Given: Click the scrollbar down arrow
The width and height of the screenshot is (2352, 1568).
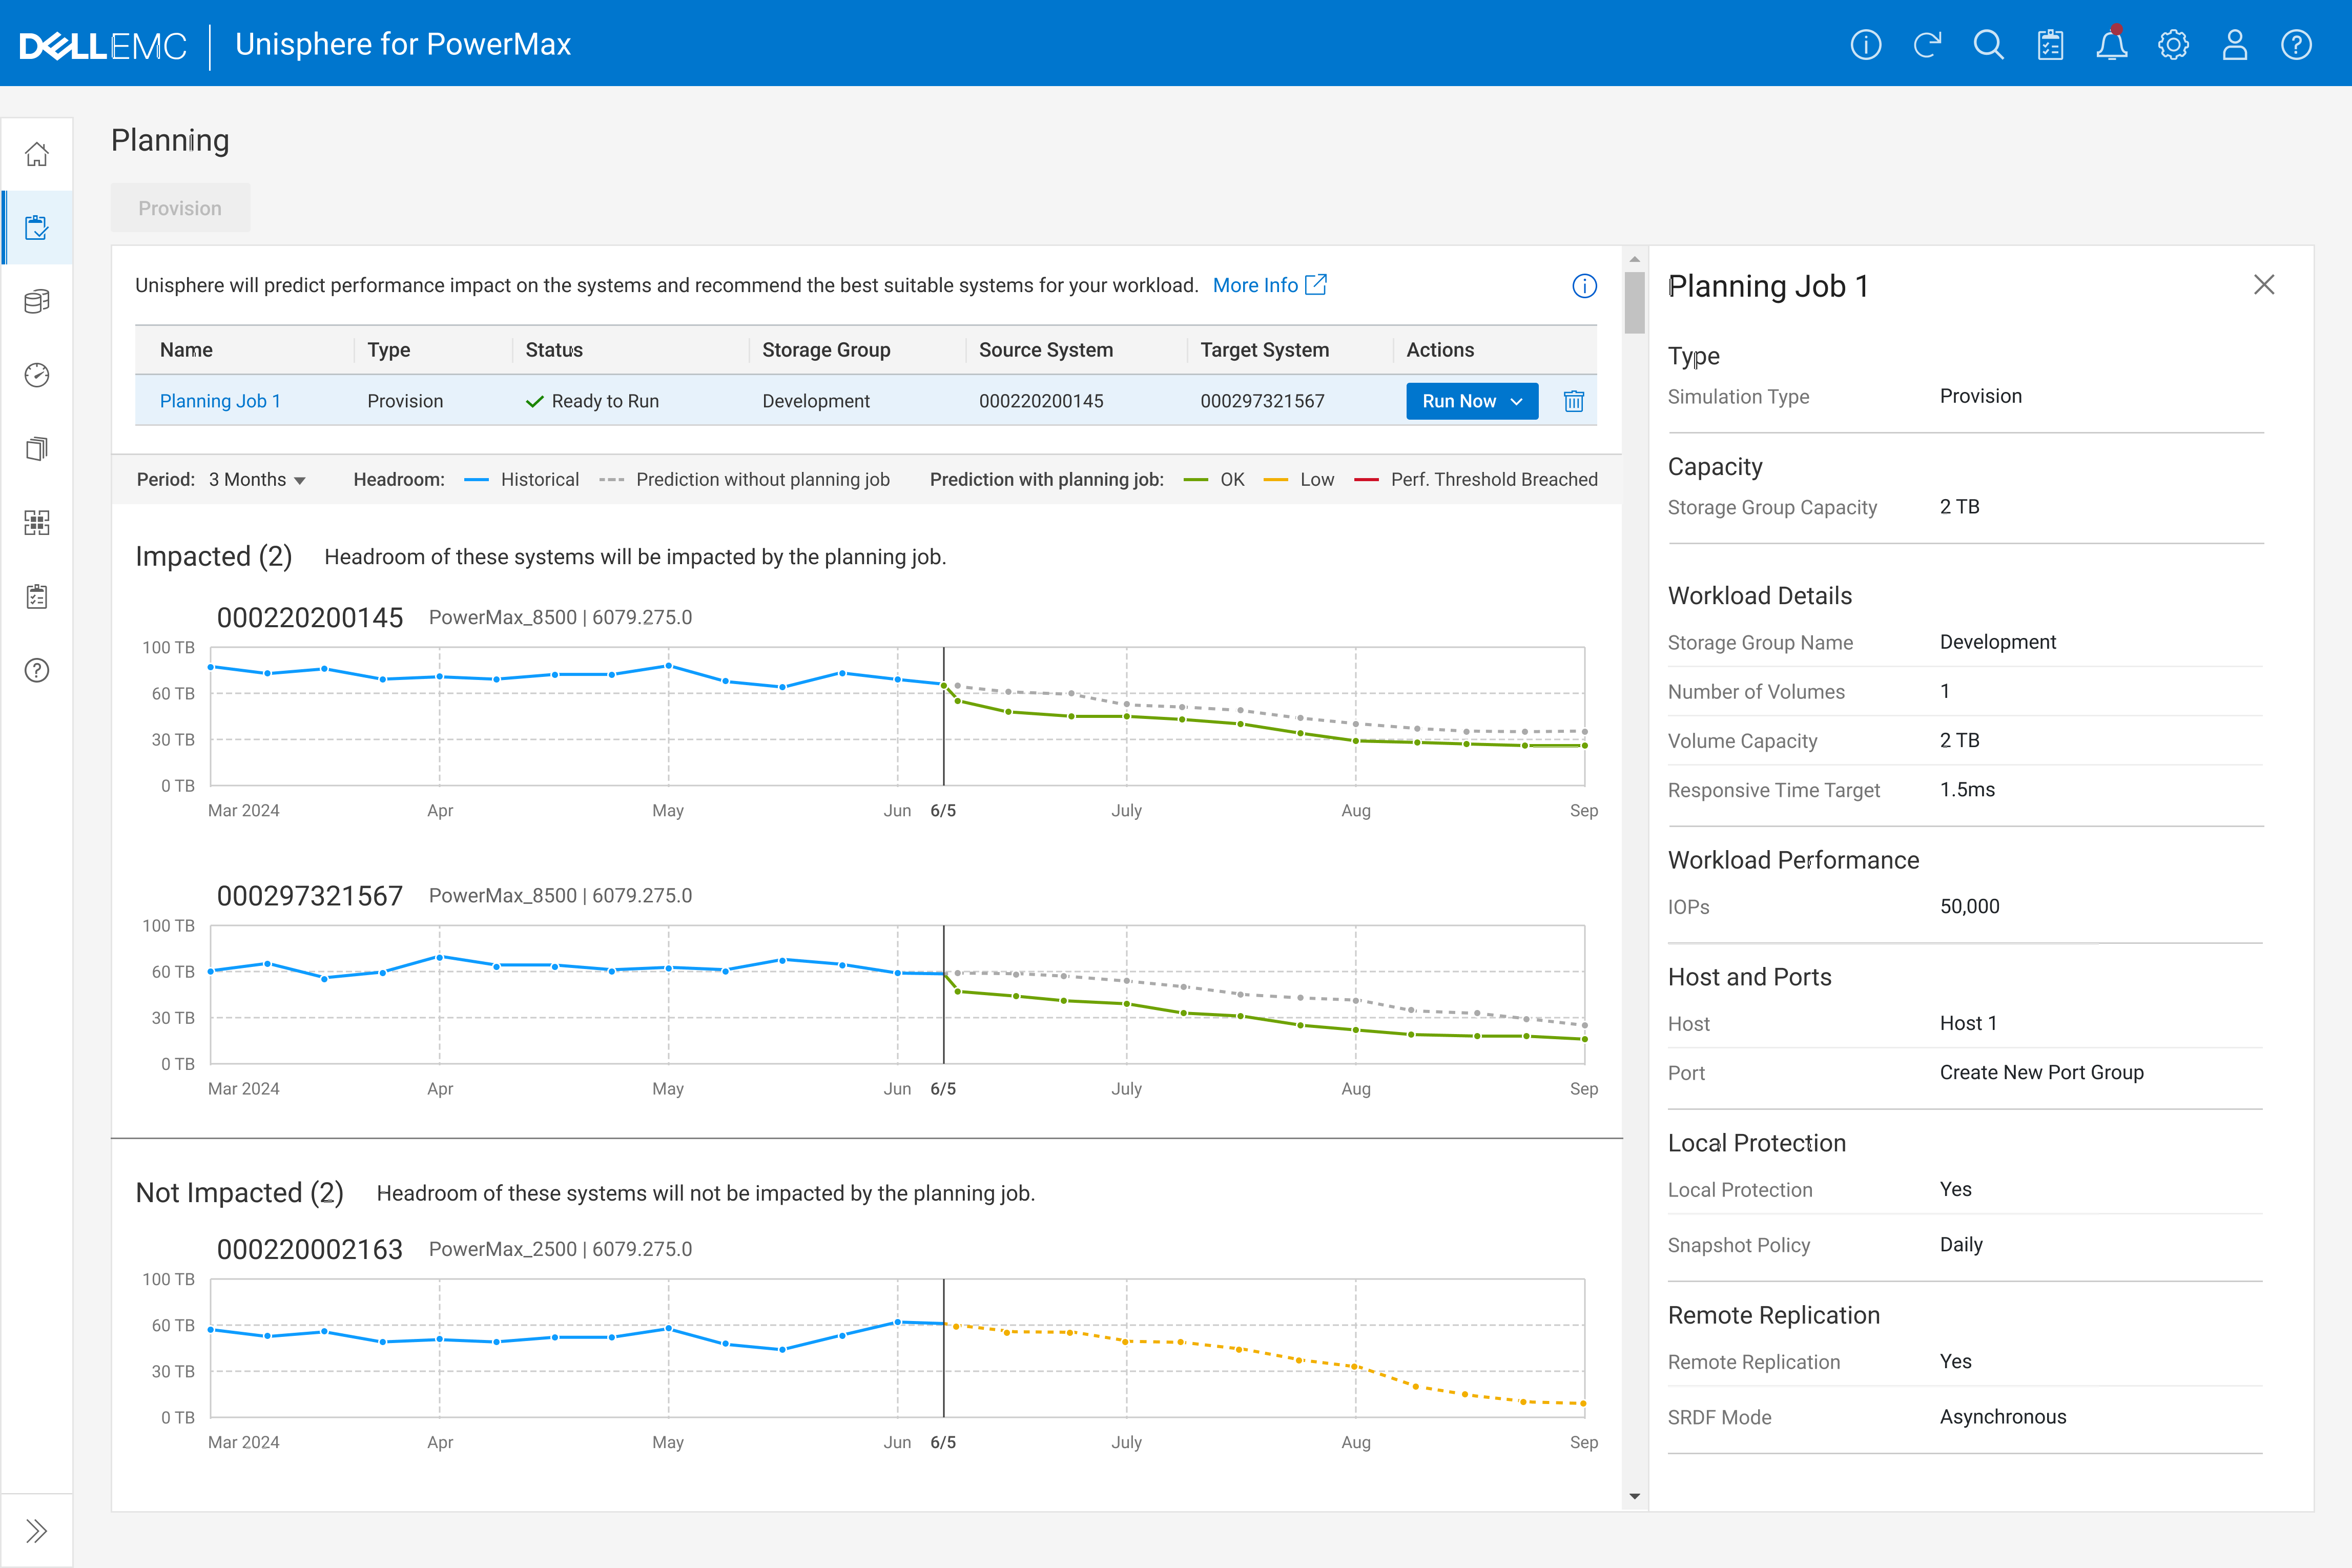Looking at the screenshot, I should tap(1634, 1496).
